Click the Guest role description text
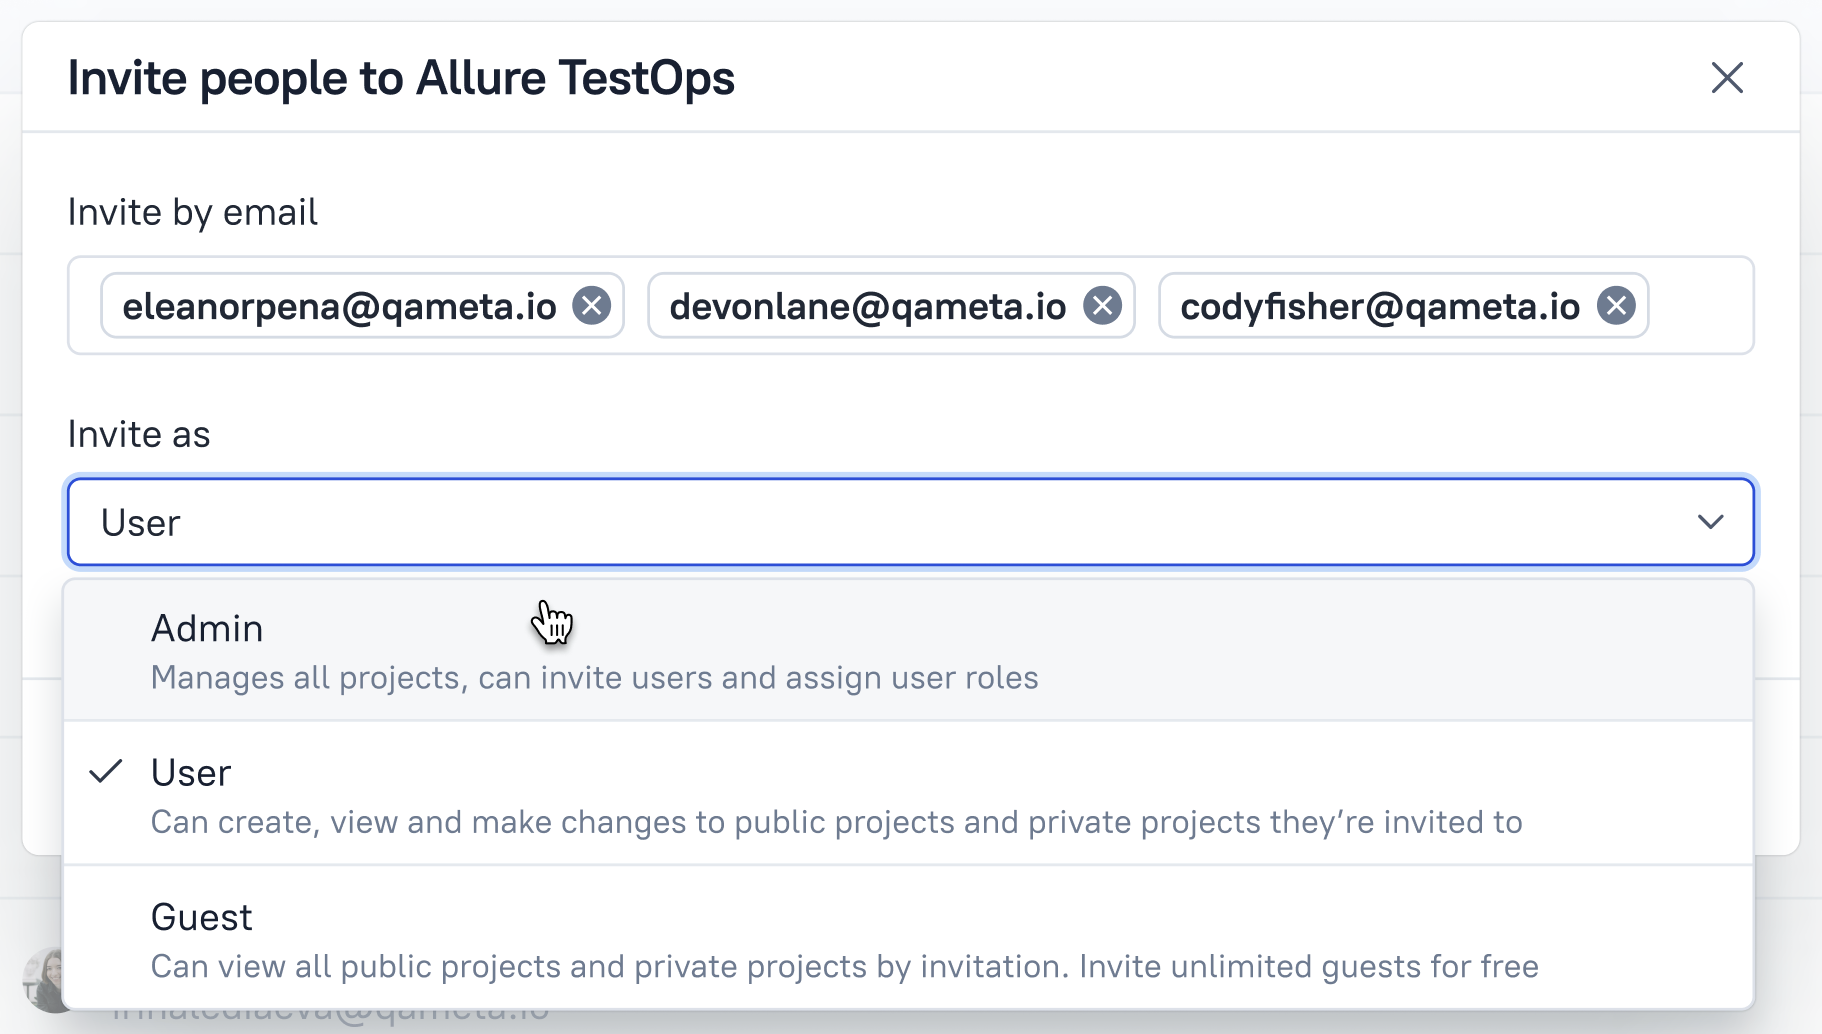 coord(843,966)
